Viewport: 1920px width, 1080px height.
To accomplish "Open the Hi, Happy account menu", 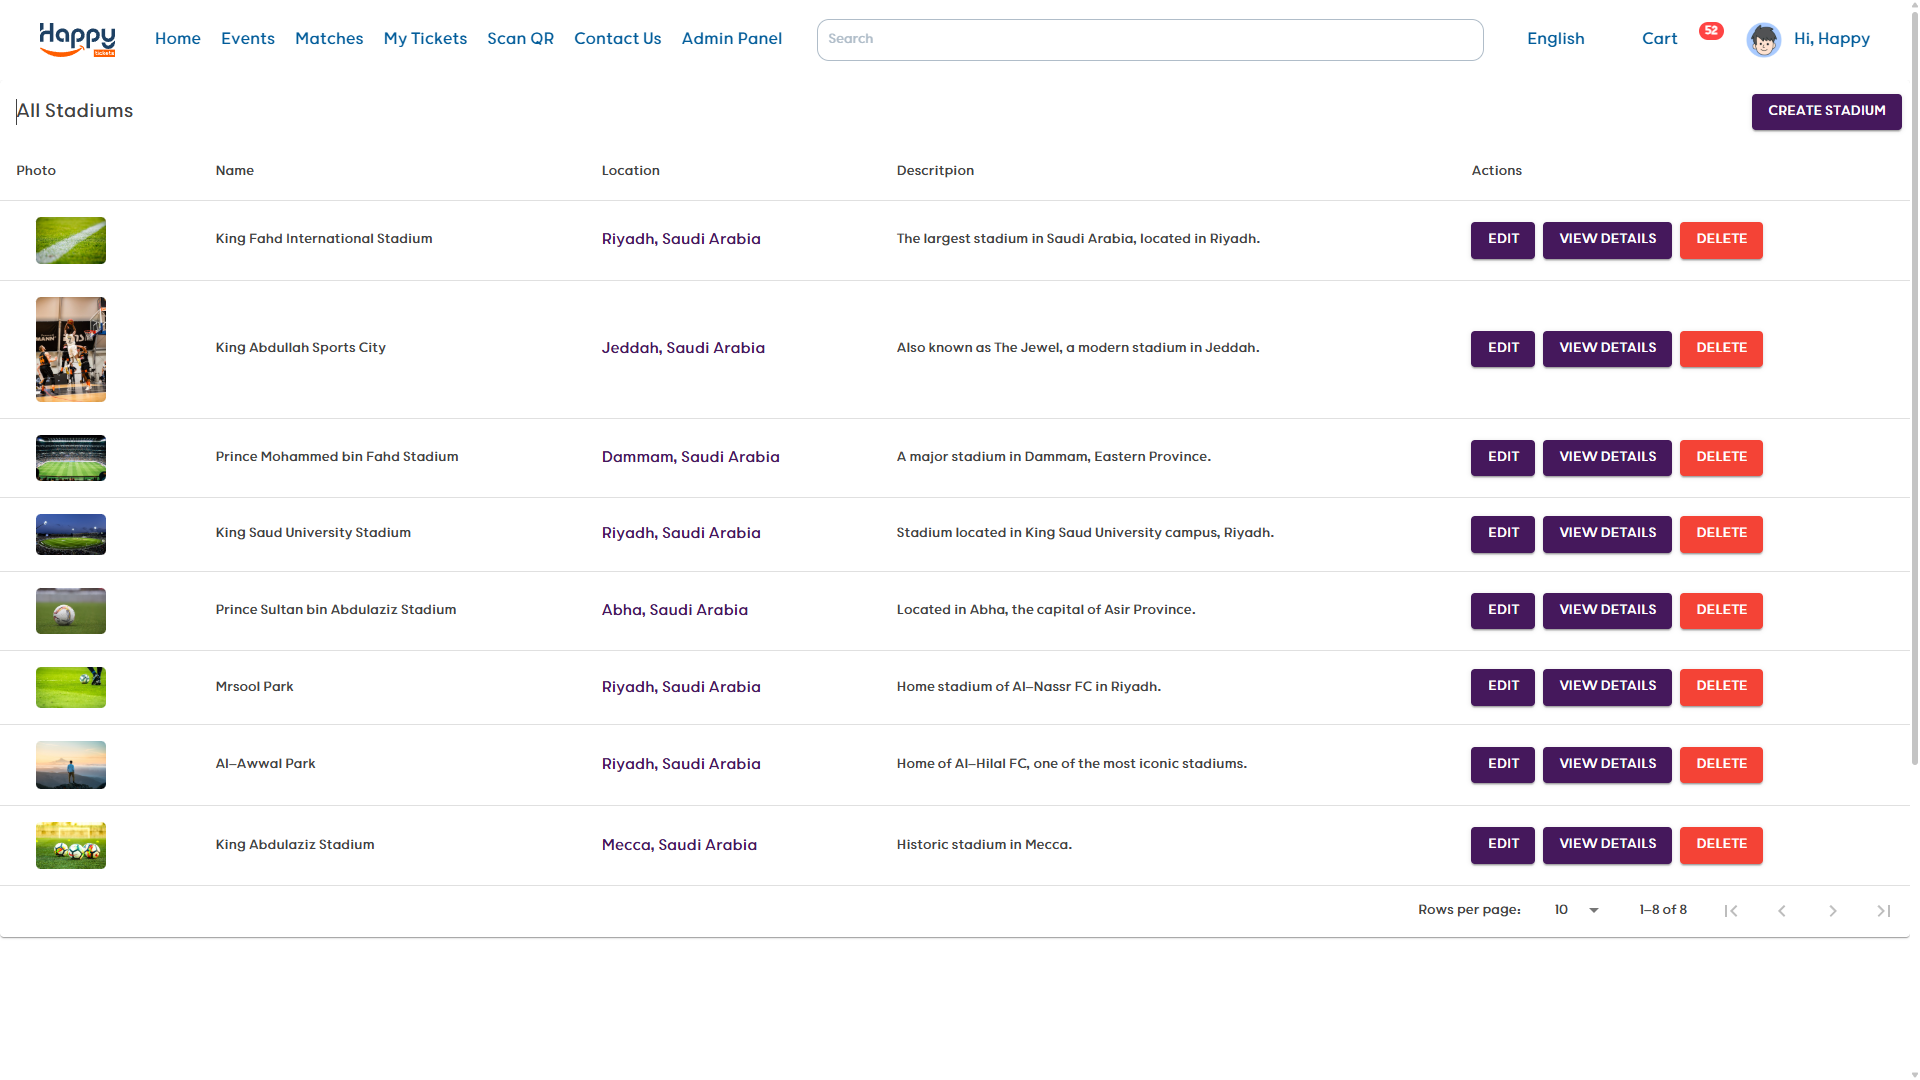I will [1831, 39].
